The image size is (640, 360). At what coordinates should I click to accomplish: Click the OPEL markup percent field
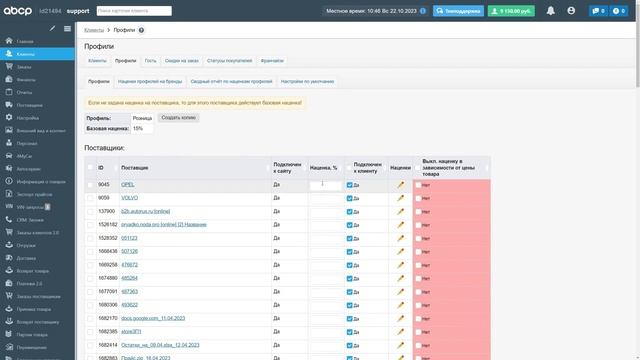click(x=325, y=185)
